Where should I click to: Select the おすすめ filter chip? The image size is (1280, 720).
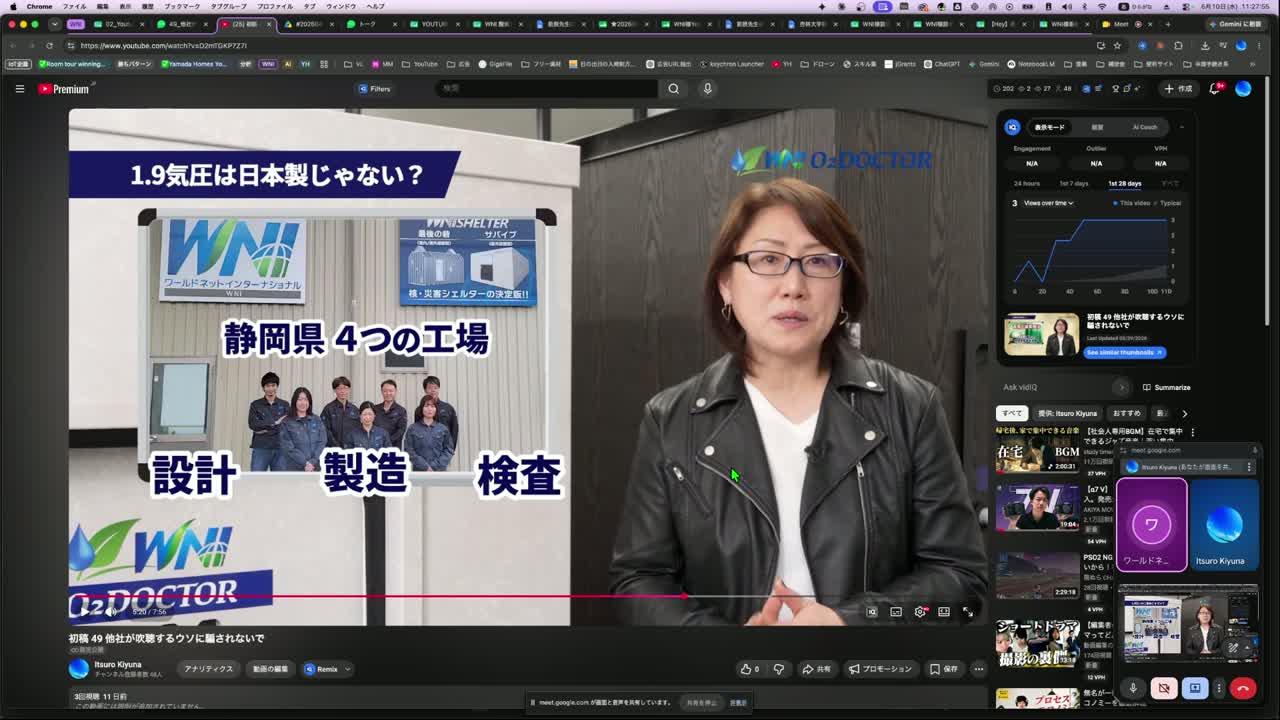click(1126, 413)
